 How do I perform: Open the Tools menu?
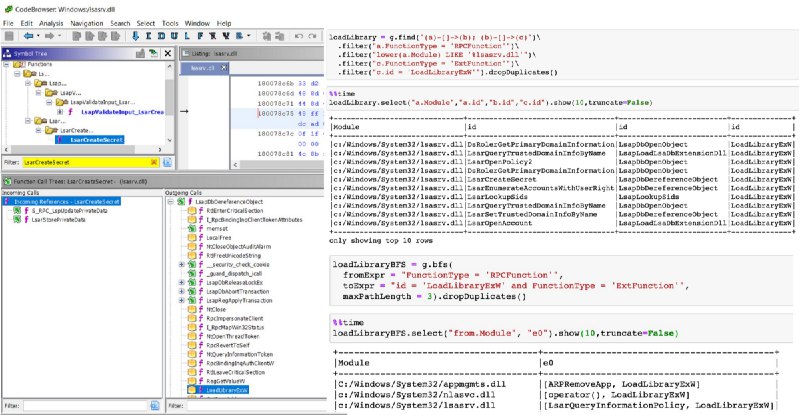[170, 23]
